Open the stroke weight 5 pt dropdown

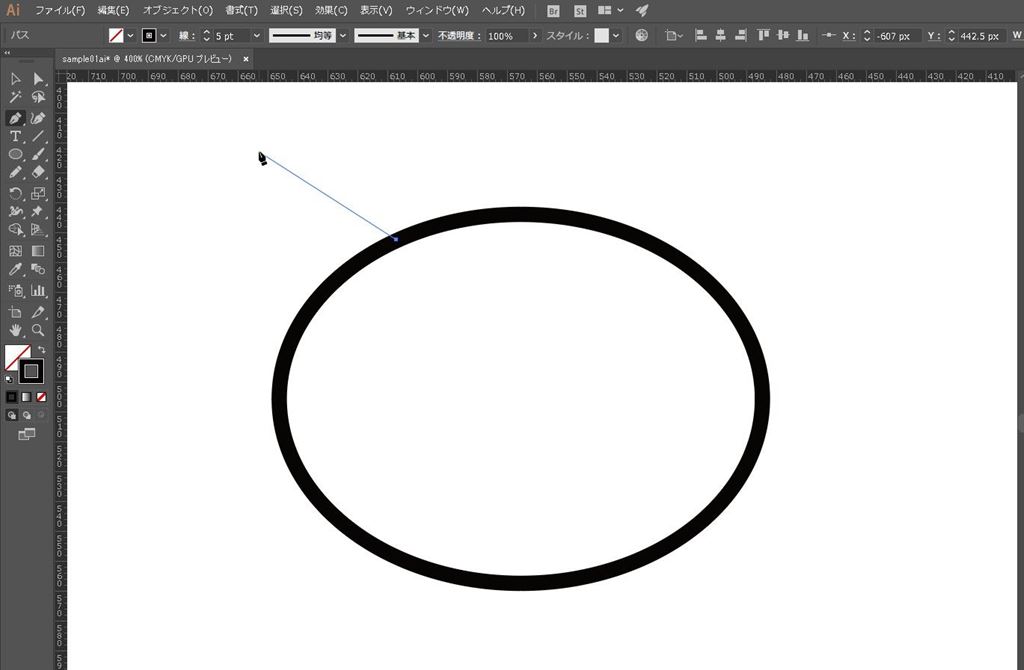coord(257,36)
